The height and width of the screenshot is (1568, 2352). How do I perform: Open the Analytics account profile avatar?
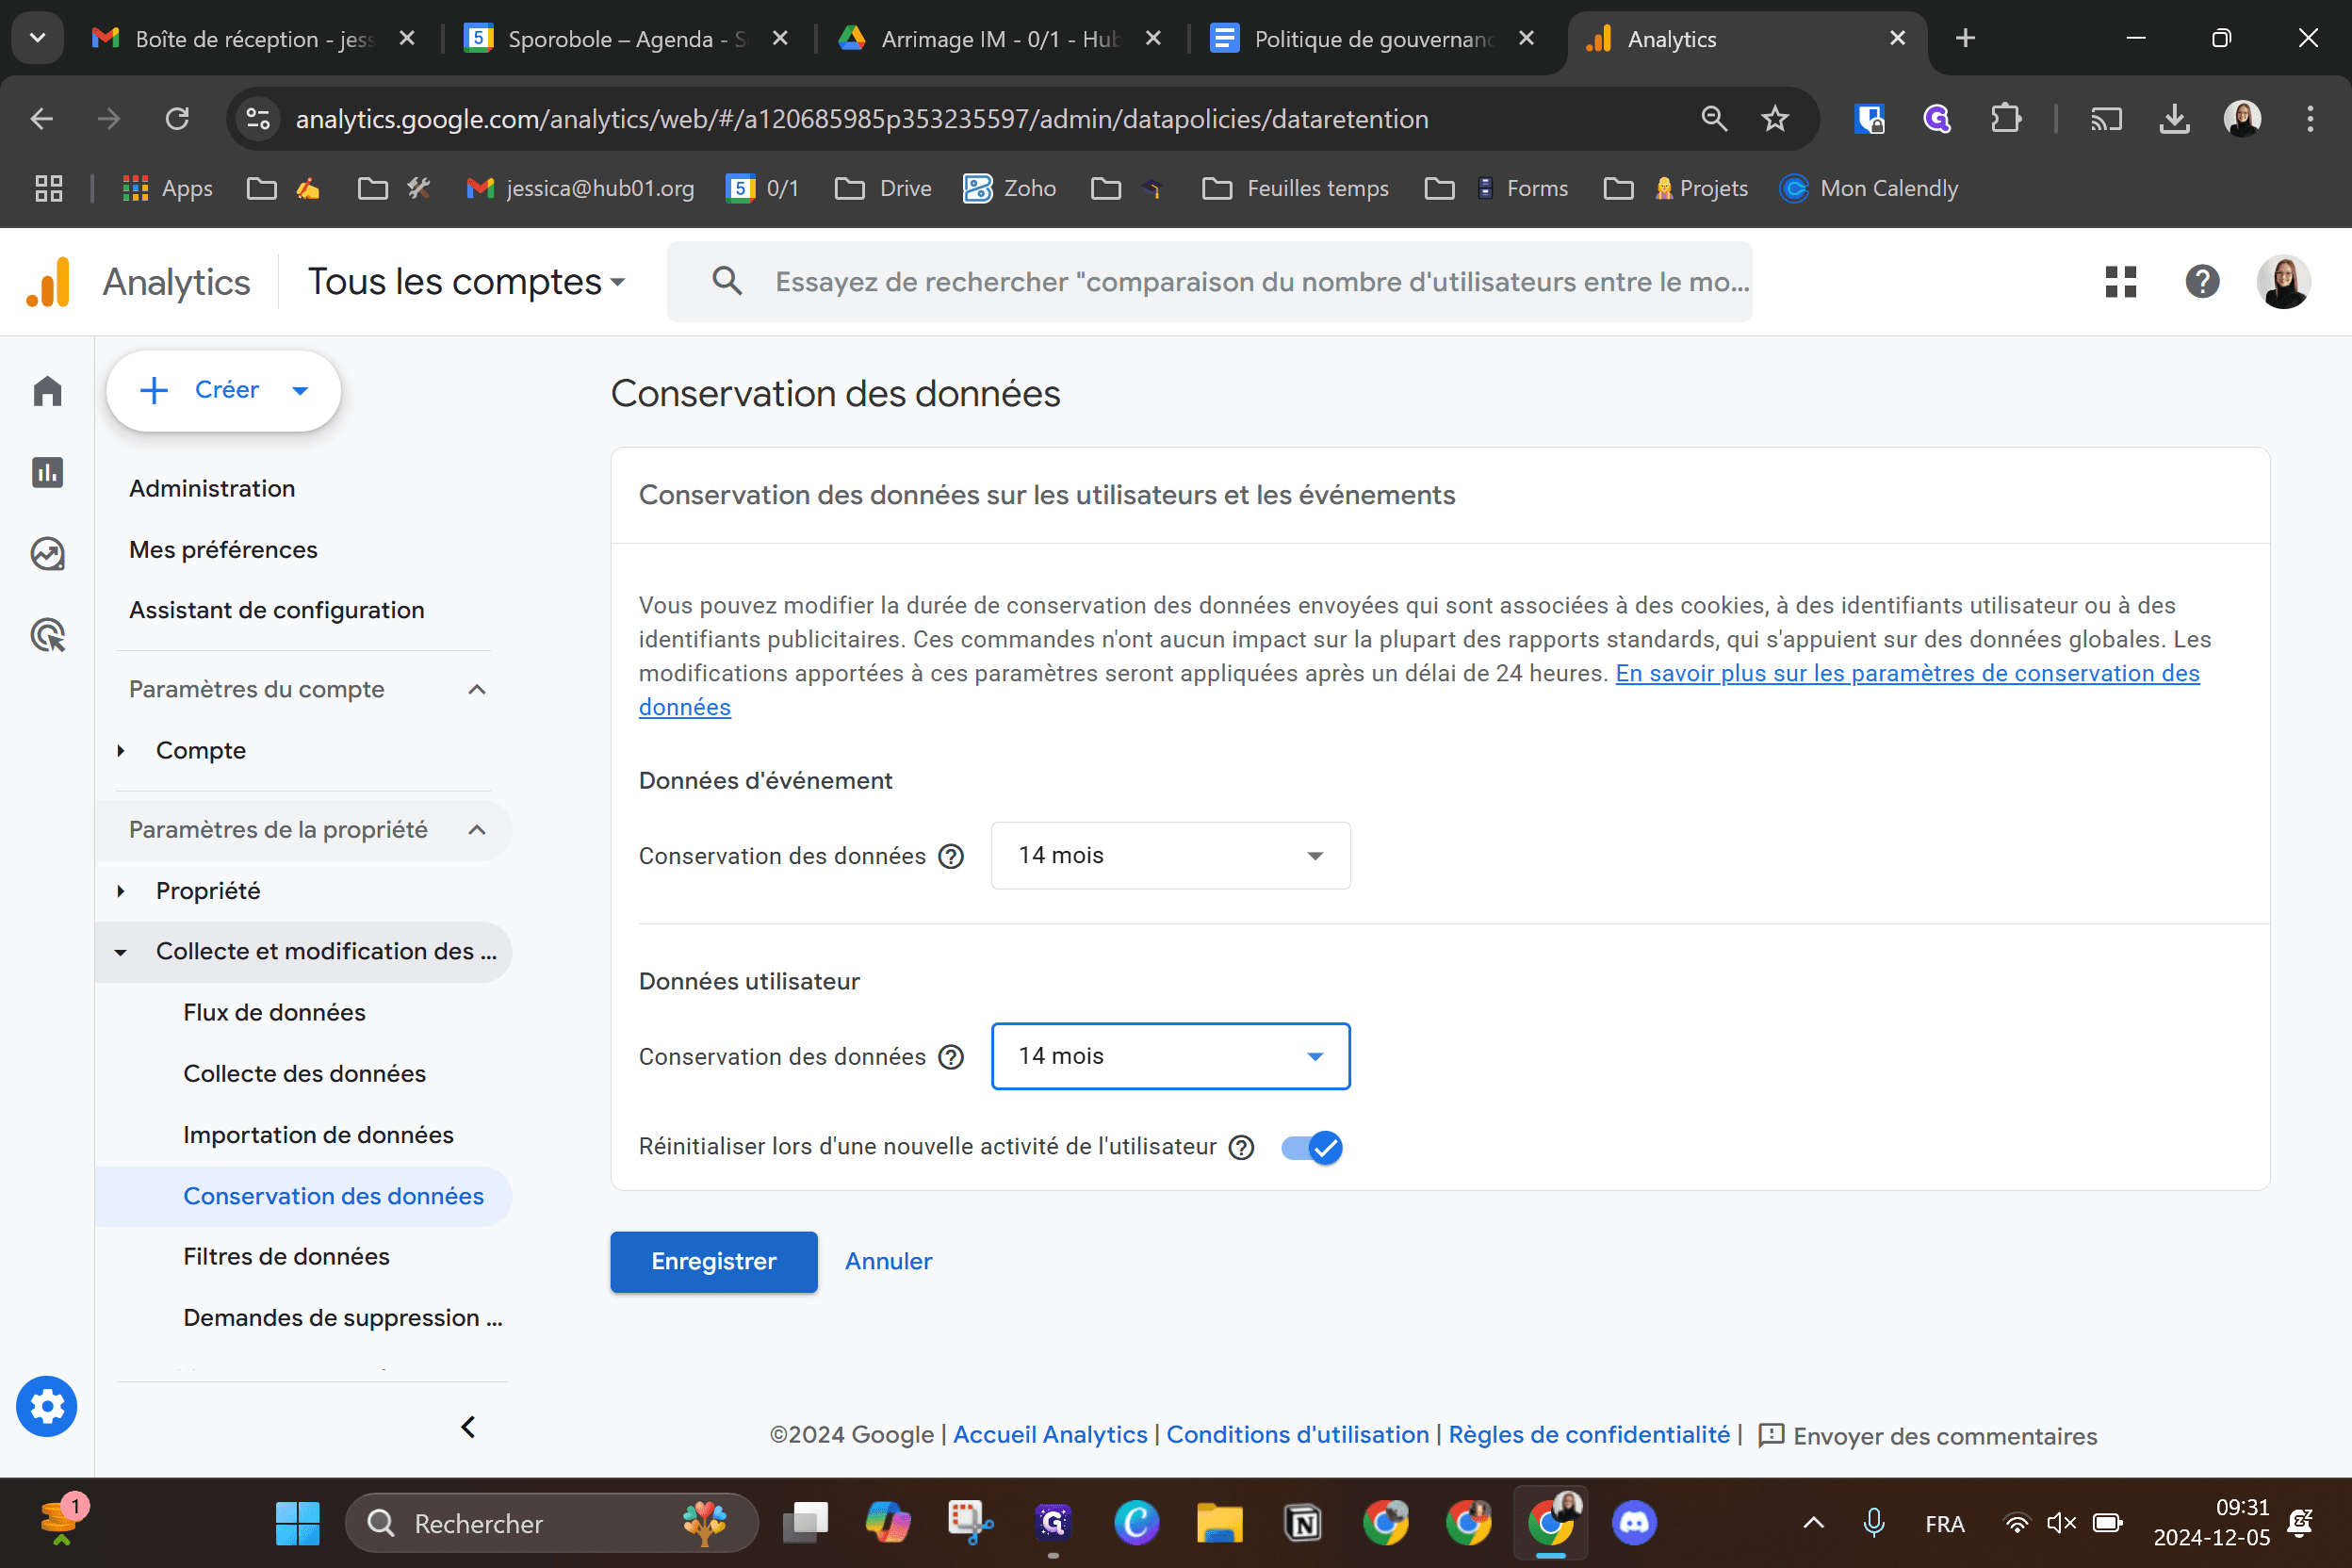(2283, 281)
